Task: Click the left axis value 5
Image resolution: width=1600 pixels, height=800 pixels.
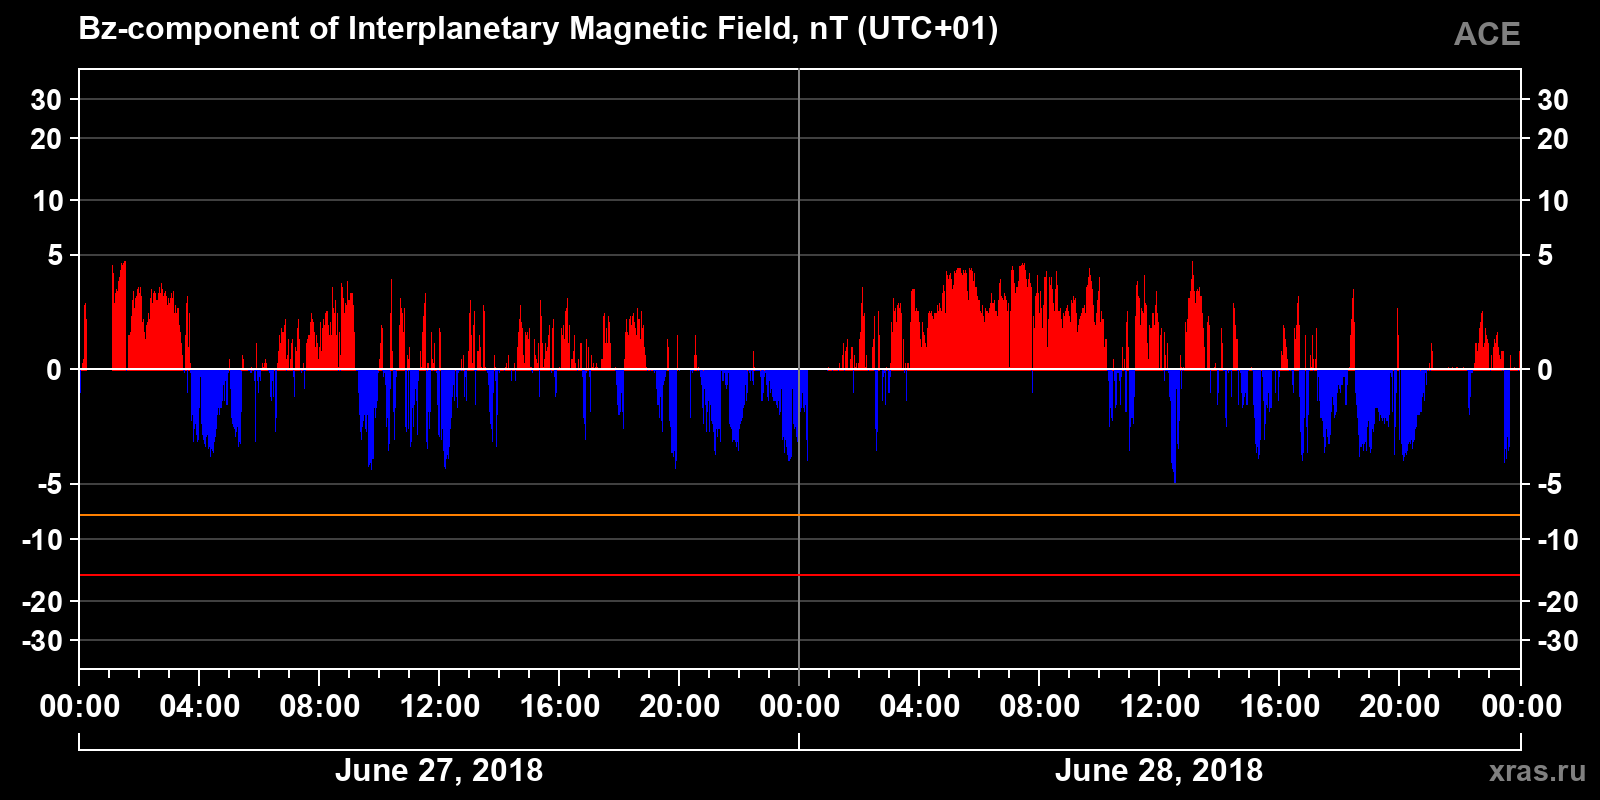Action: coord(55,256)
